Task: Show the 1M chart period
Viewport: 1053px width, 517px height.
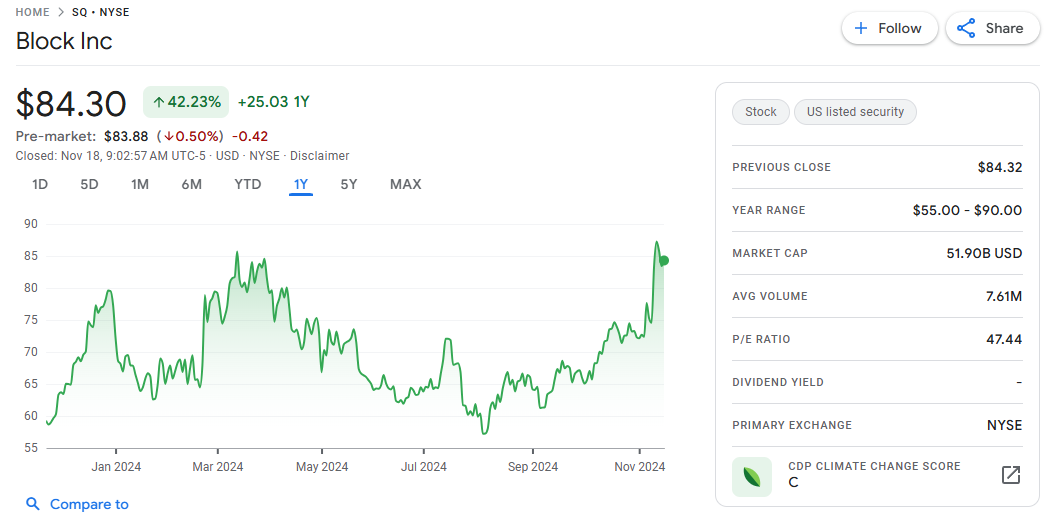Action: point(140,184)
